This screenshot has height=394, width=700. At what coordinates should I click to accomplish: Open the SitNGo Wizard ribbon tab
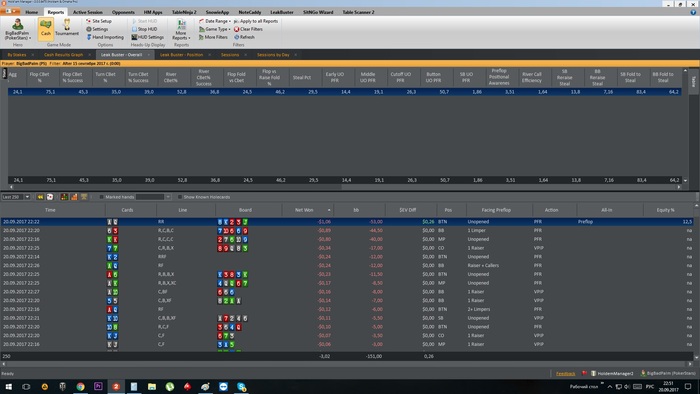tap(318, 12)
